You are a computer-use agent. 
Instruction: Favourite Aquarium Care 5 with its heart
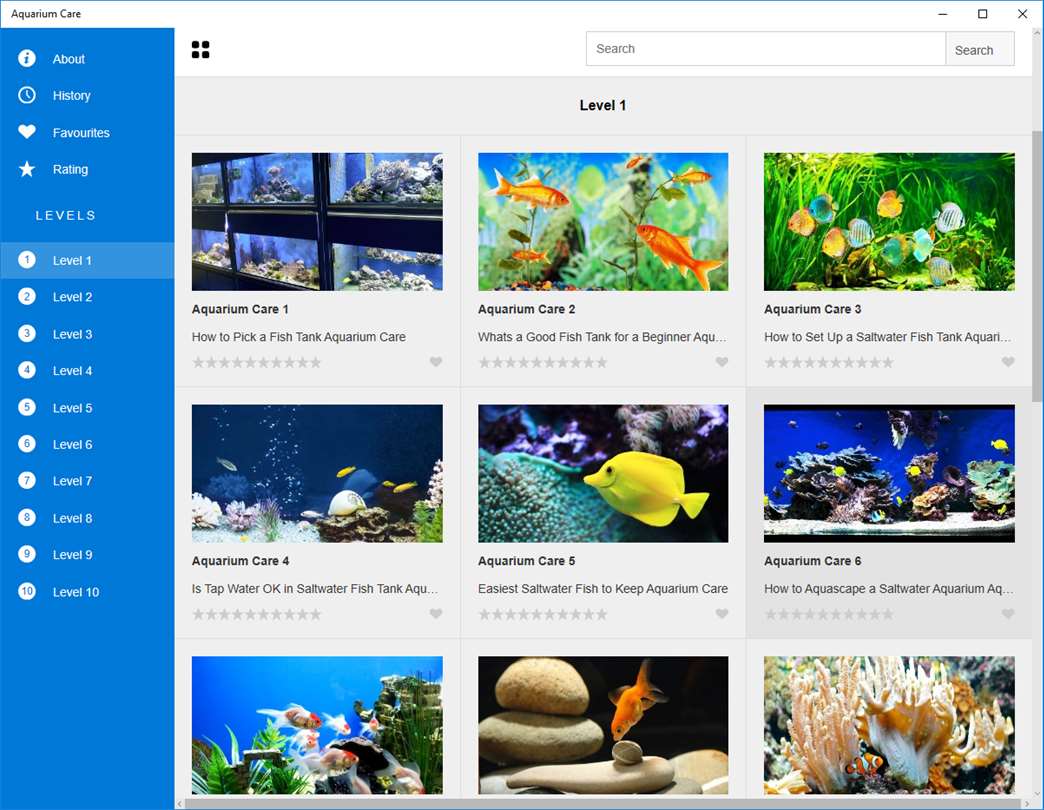point(722,614)
